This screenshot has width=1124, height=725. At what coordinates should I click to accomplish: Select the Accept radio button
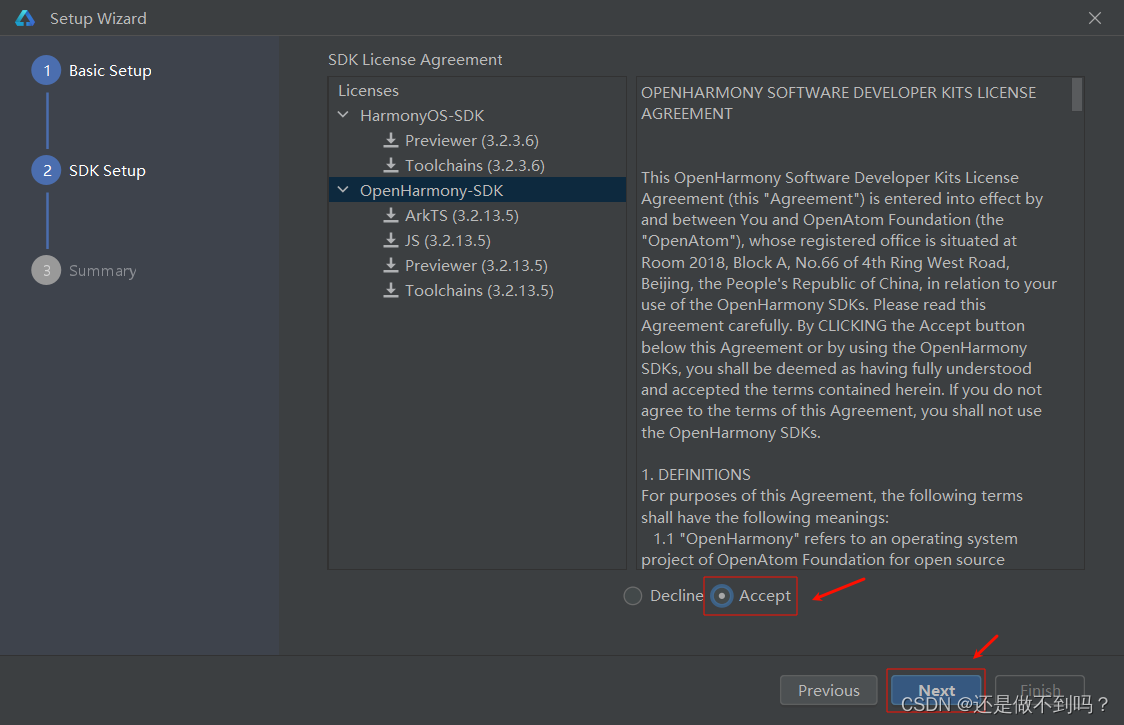(722, 596)
